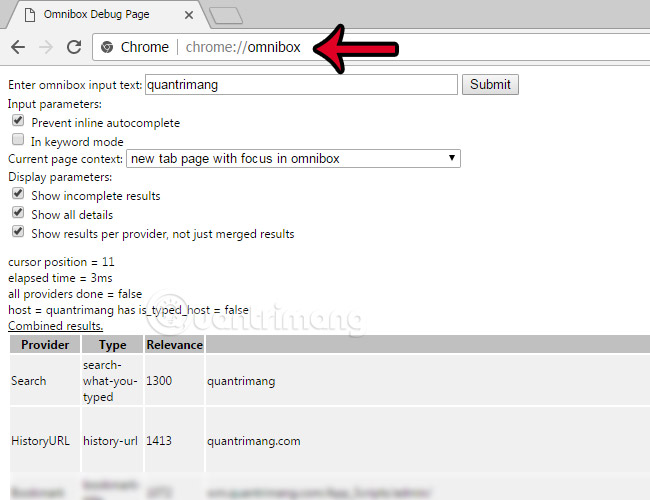This screenshot has width=650, height=500.
Task: Click the all providers done = false line
Action: click(75, 294)
